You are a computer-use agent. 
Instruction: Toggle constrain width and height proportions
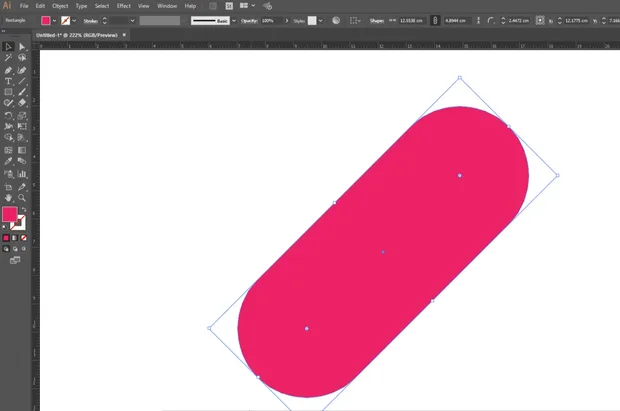click(x=435, y=21)
